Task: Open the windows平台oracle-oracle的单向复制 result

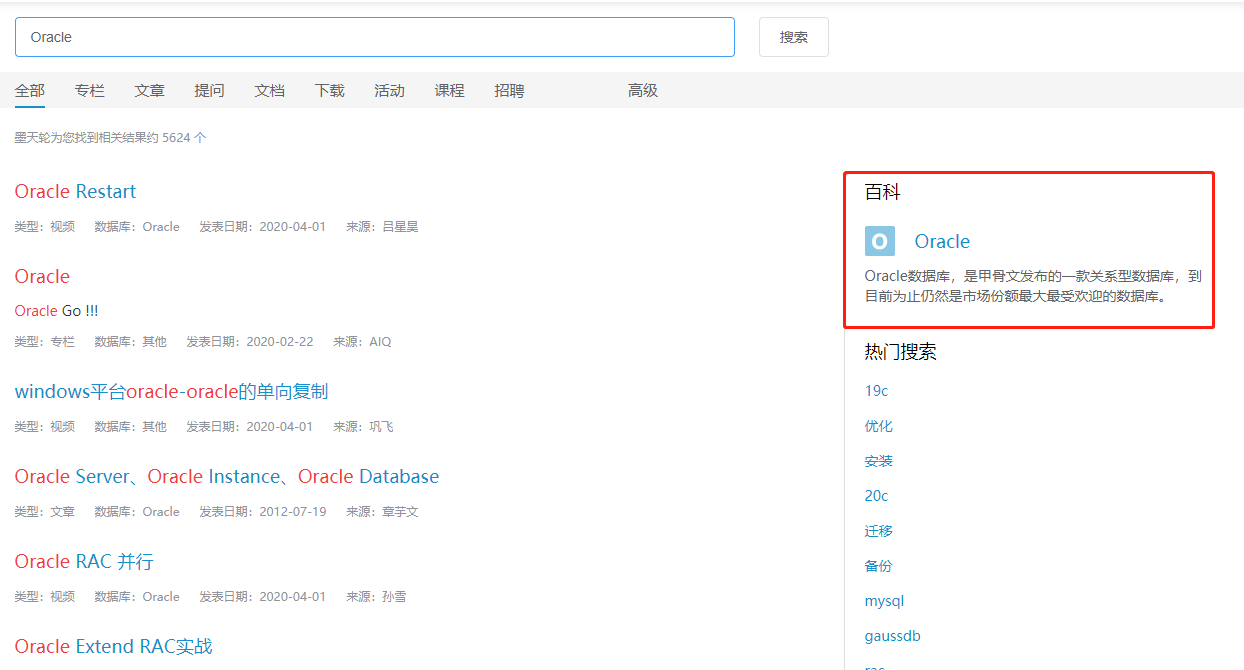Action: pyautogui.click(x=170, y=391)
